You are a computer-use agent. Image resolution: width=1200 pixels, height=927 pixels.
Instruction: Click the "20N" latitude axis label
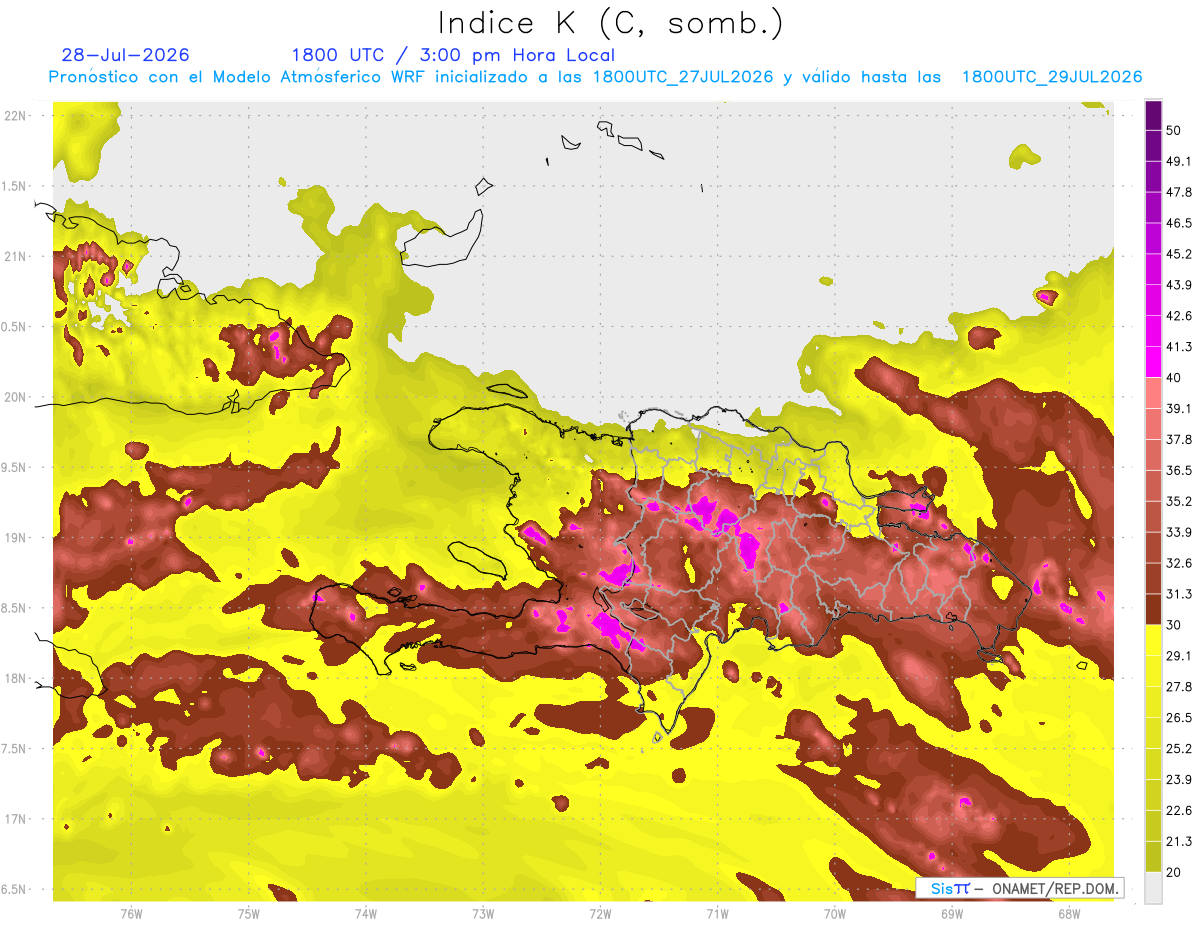(x=14, y=397)
